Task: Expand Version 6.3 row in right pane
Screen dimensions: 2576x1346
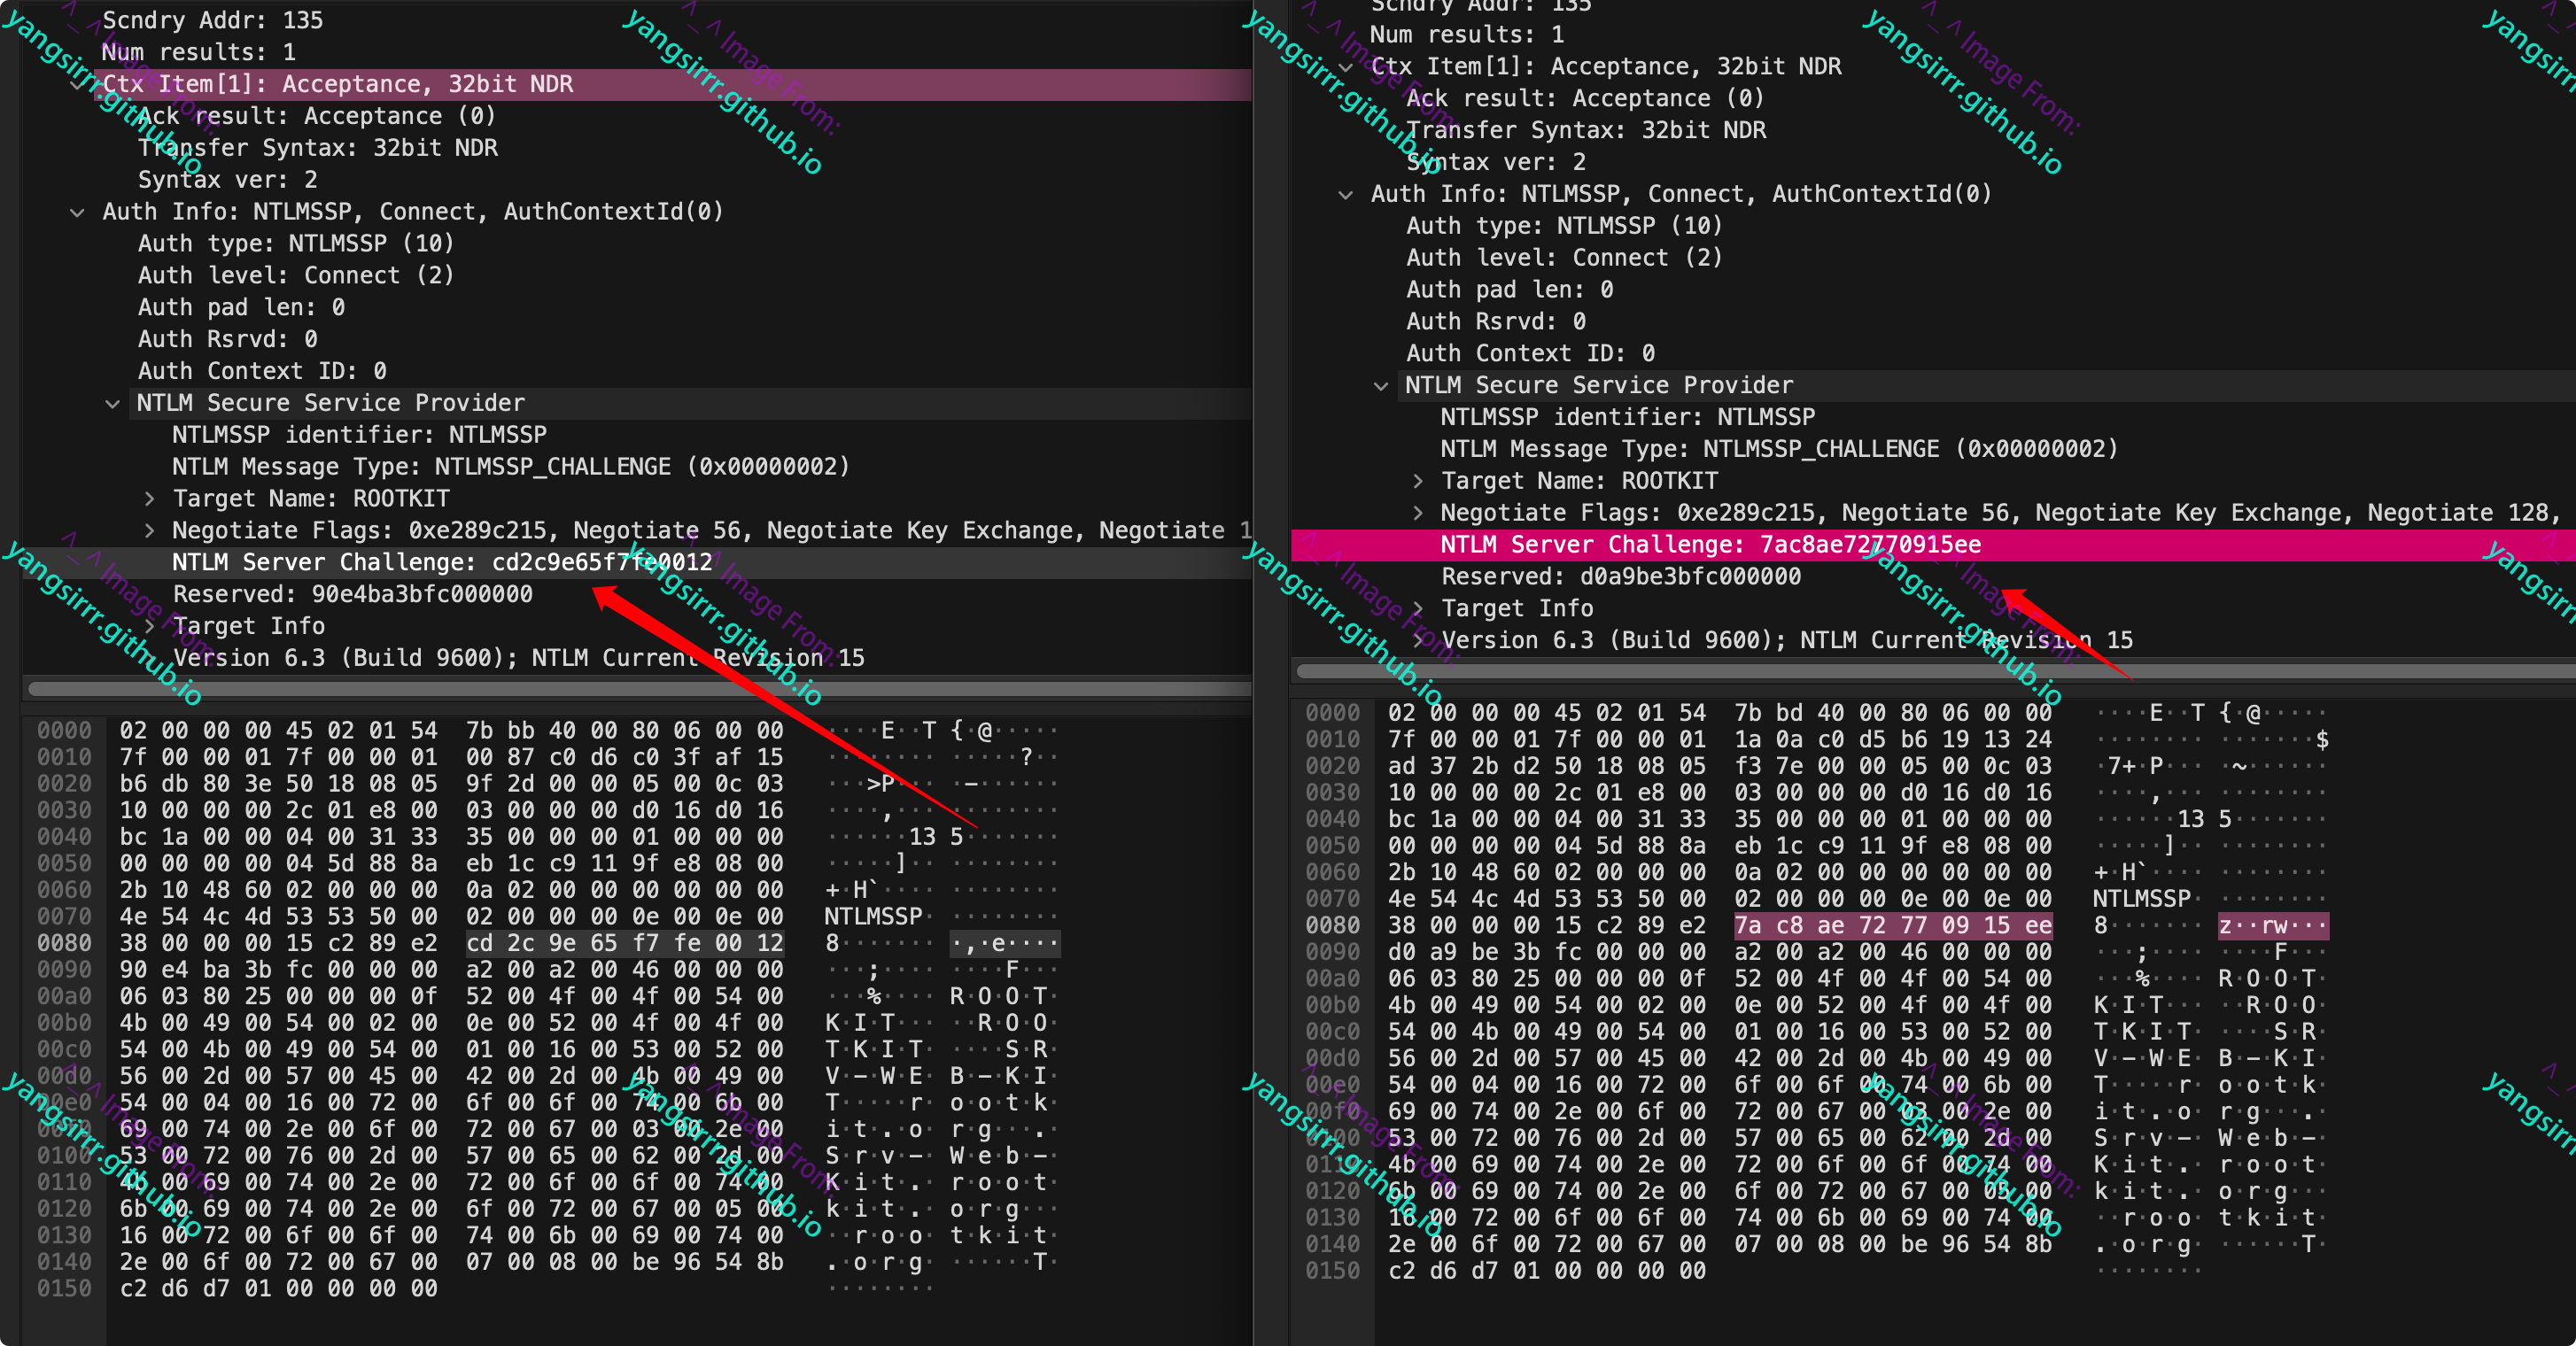Action: pyautogui.click(x=1417, y=641)
